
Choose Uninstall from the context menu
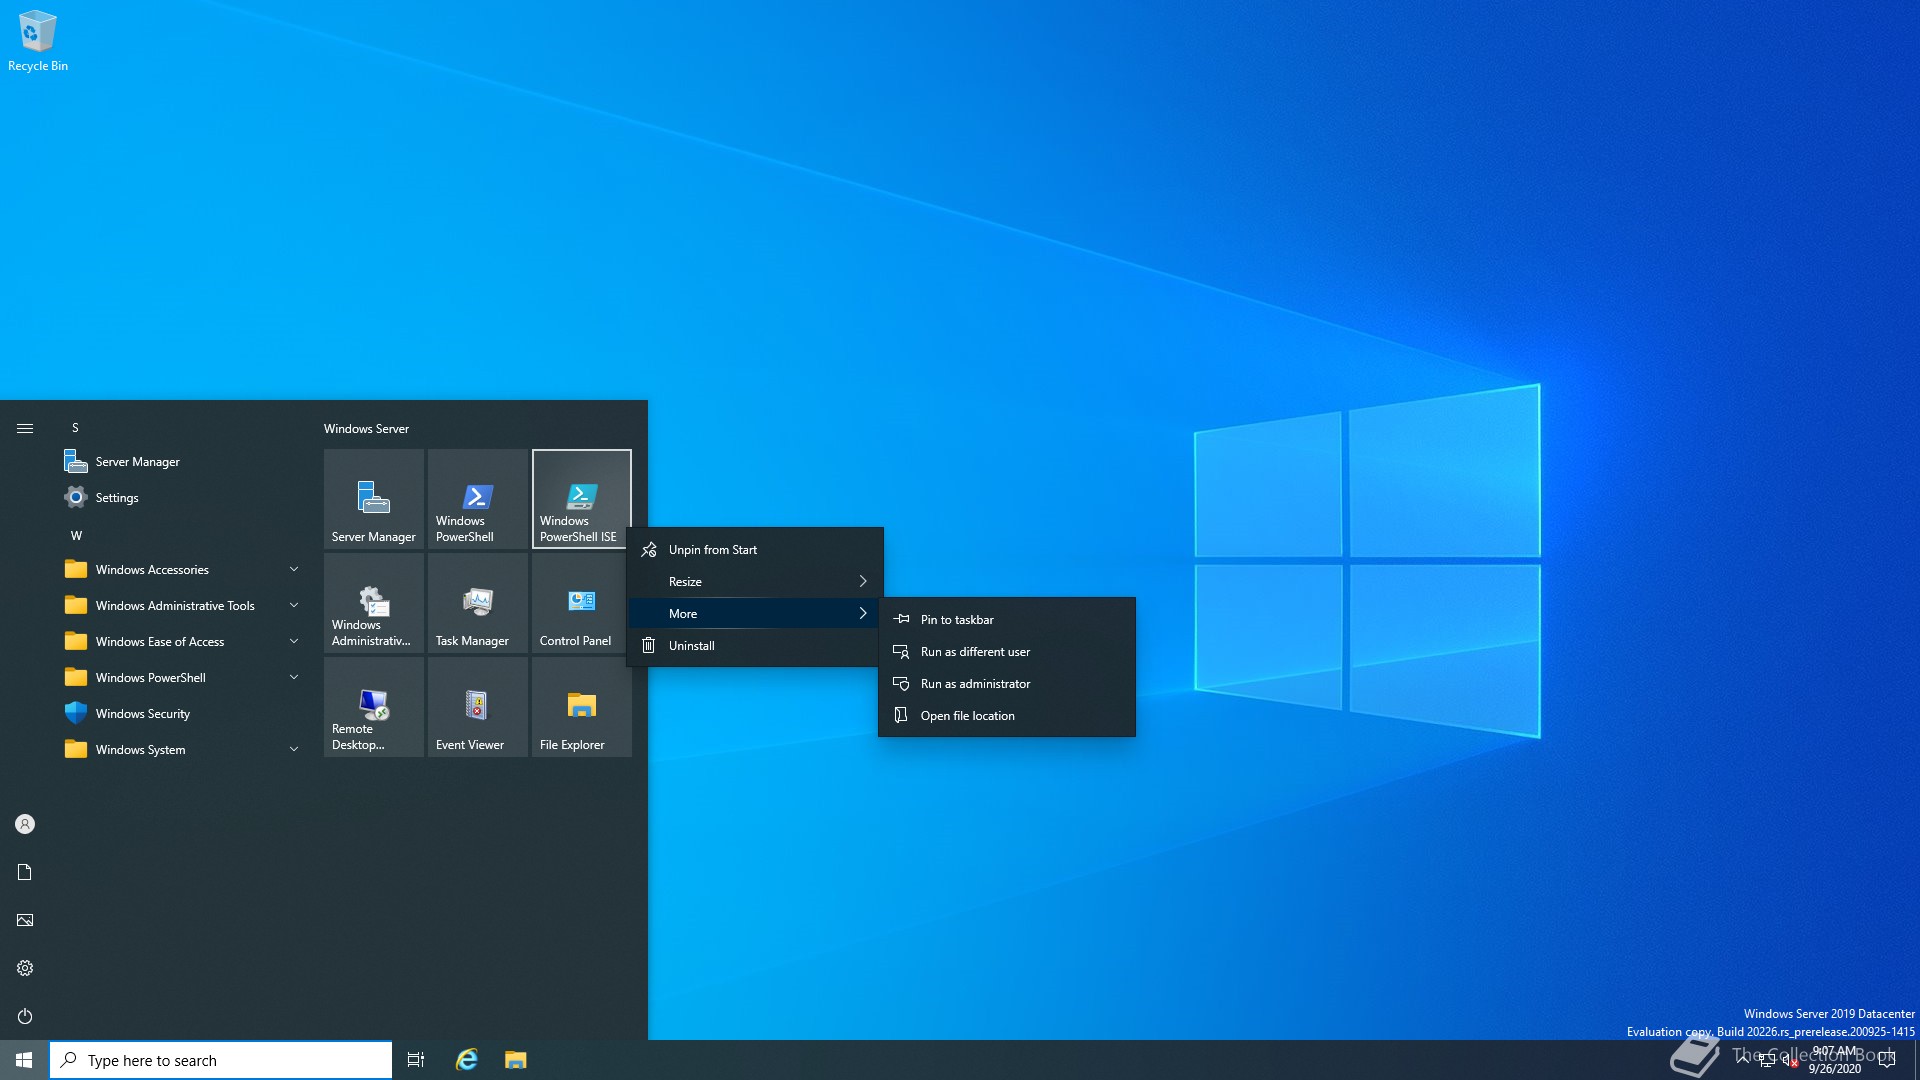pyautogui.click(x=755, y=645)
